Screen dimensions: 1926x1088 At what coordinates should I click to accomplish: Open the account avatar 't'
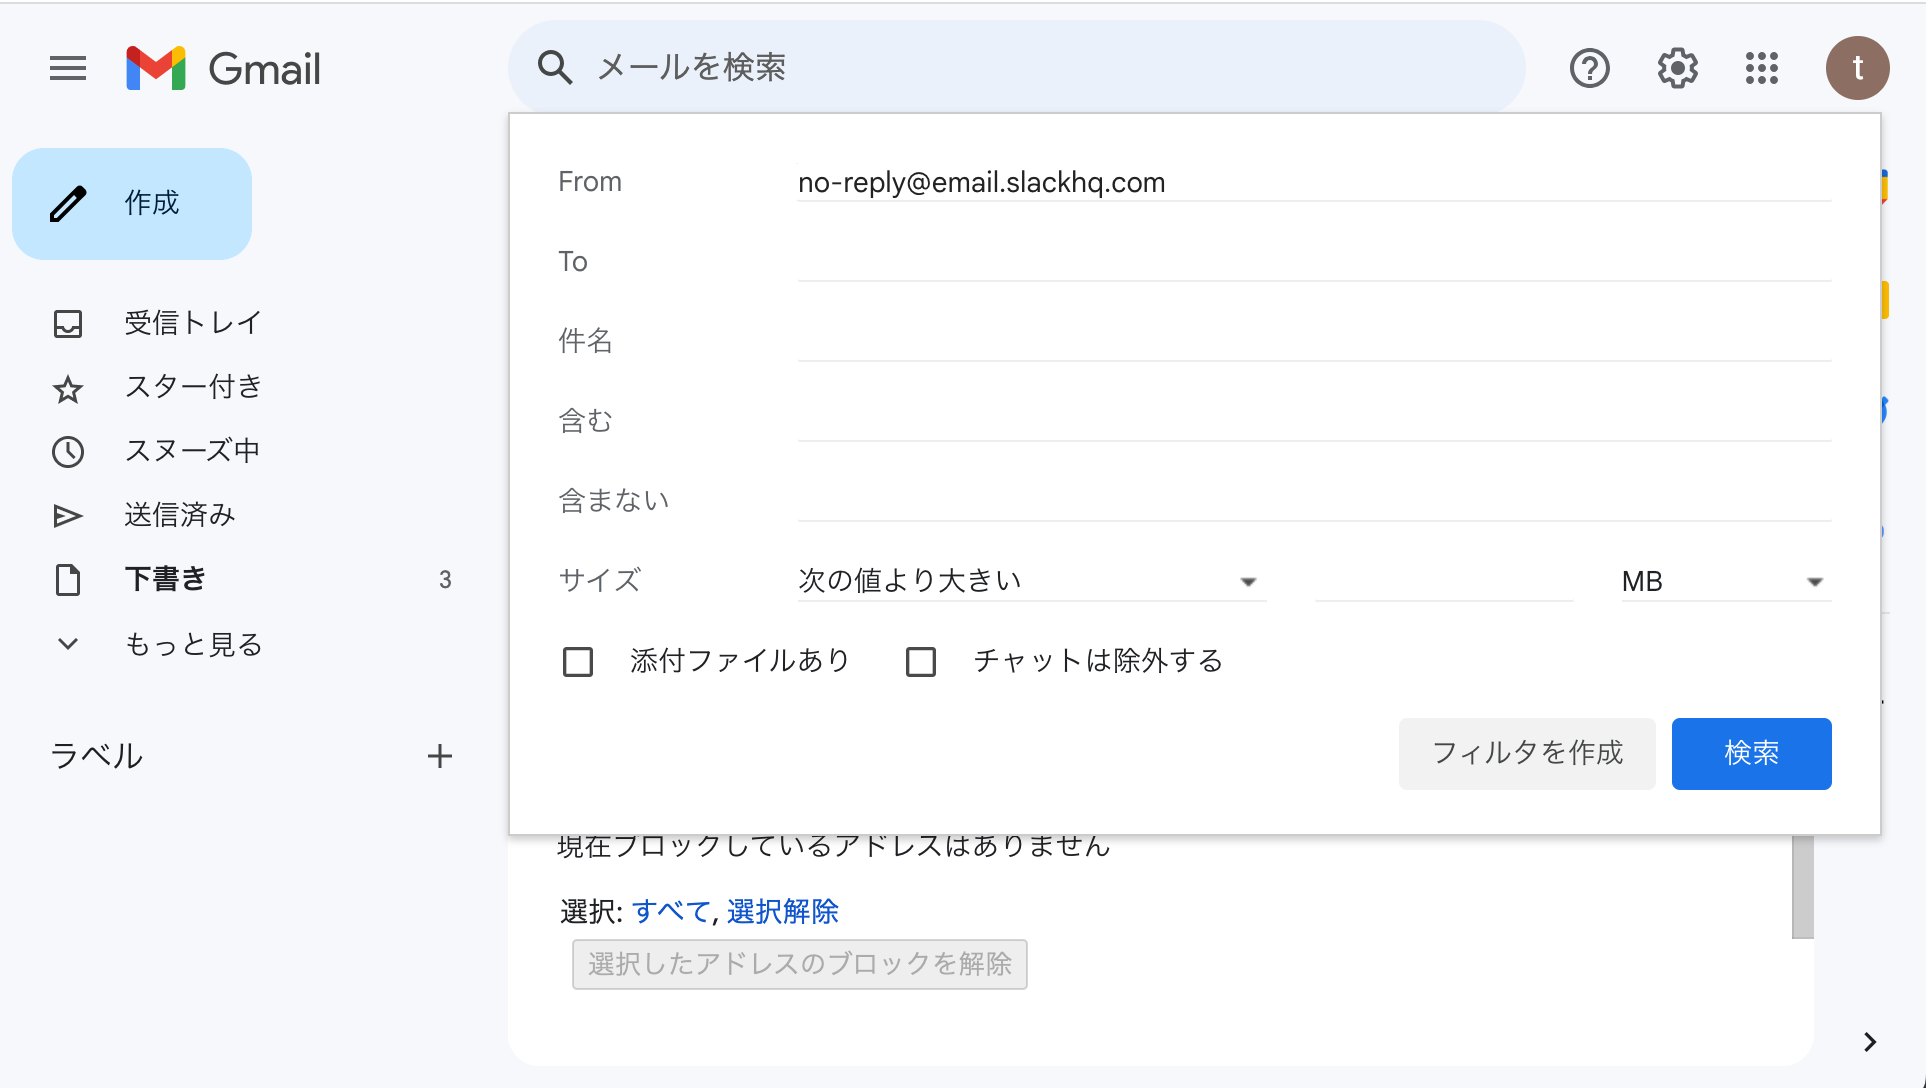1857,68
